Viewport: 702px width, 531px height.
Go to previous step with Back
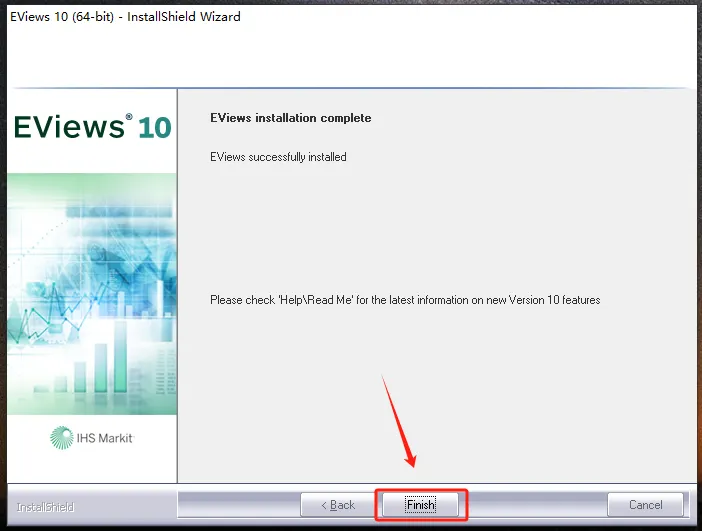coord(338,505)
